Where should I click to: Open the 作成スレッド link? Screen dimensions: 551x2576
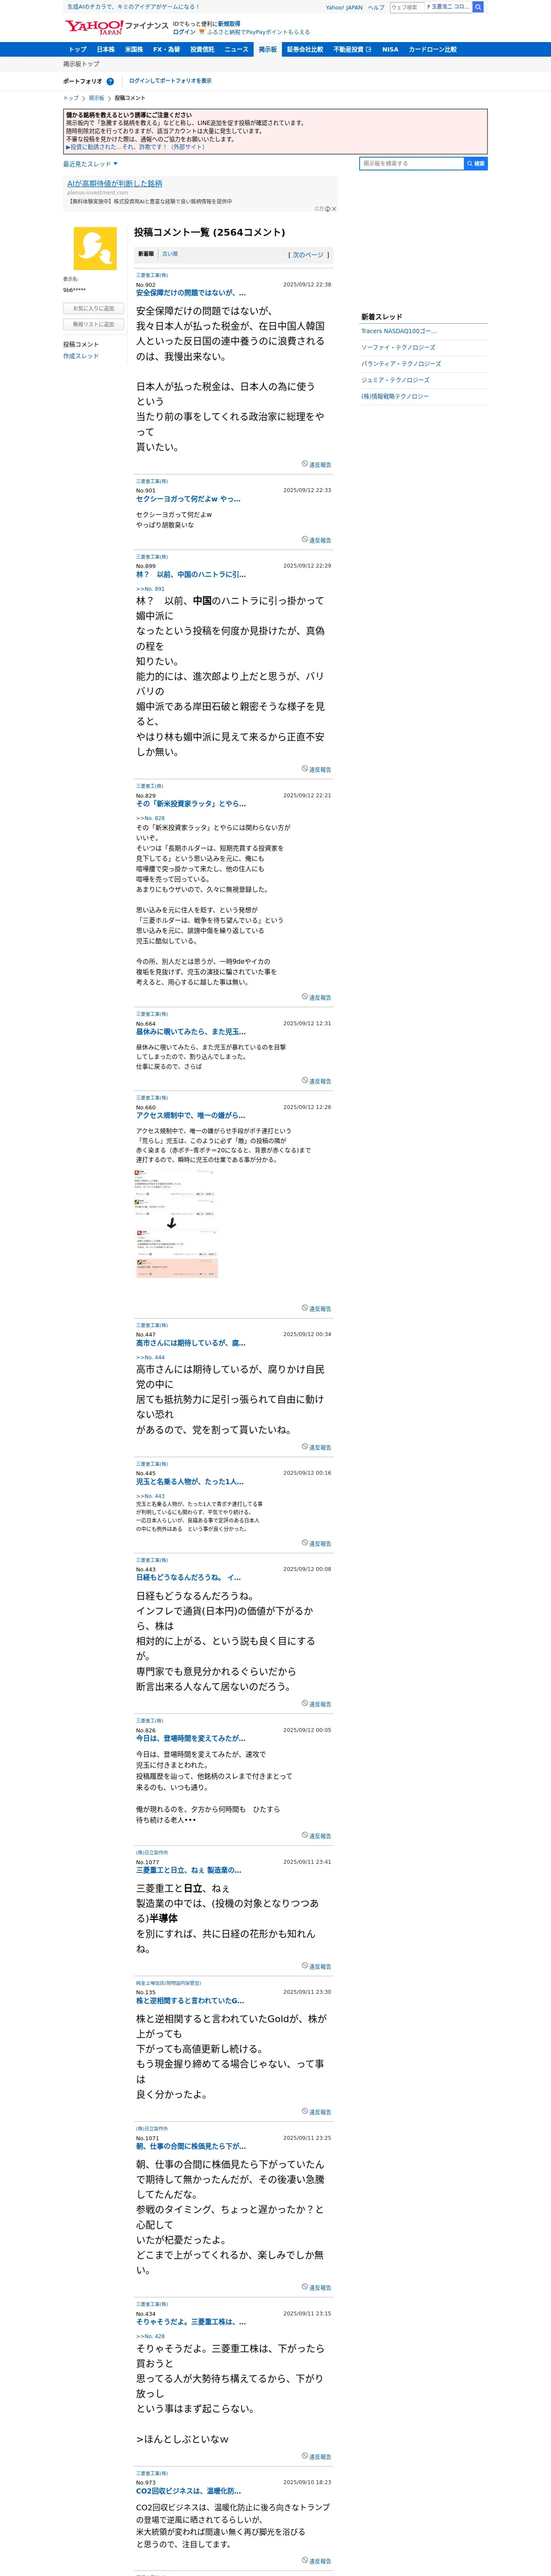[81, 356]
